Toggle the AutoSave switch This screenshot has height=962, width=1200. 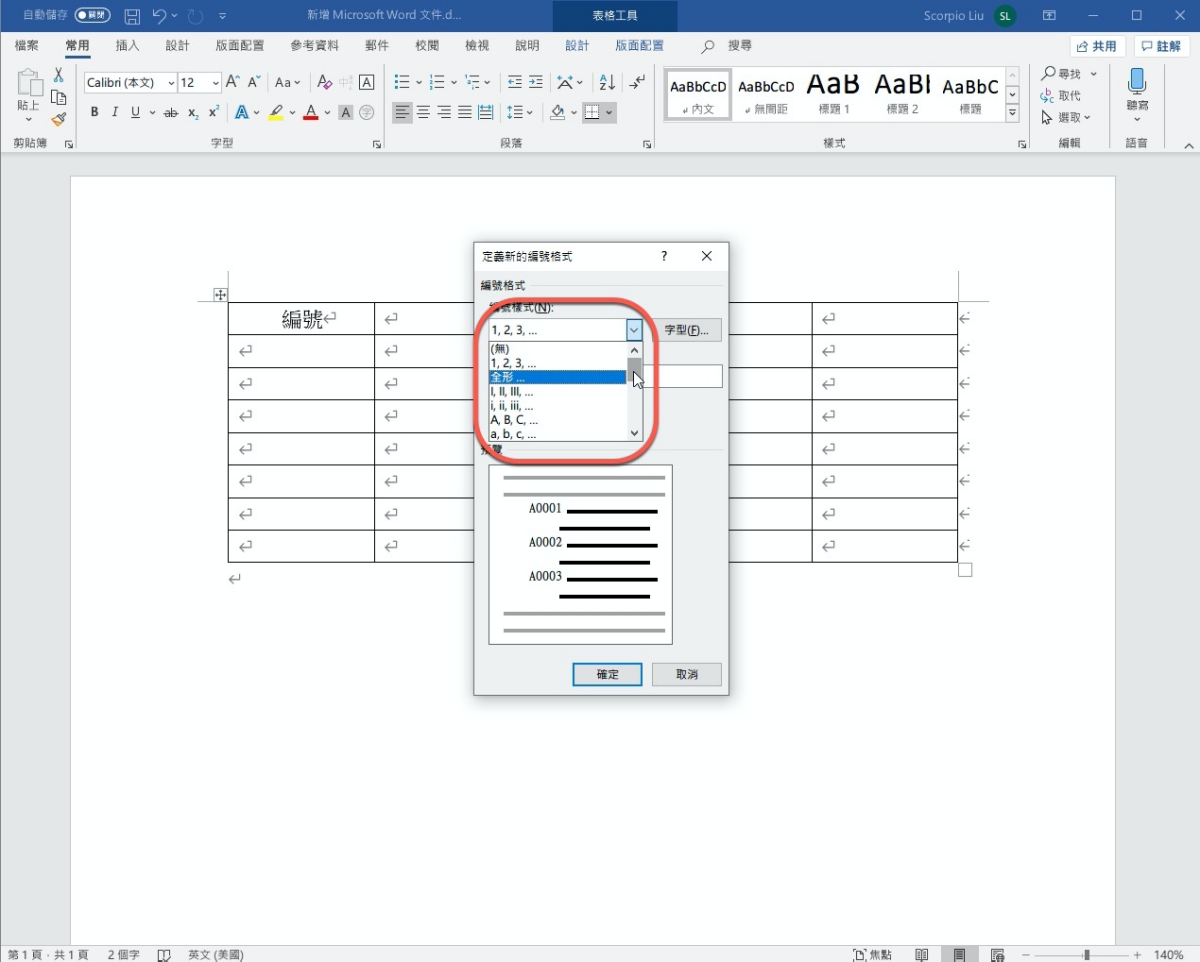[x=93, y=16]
